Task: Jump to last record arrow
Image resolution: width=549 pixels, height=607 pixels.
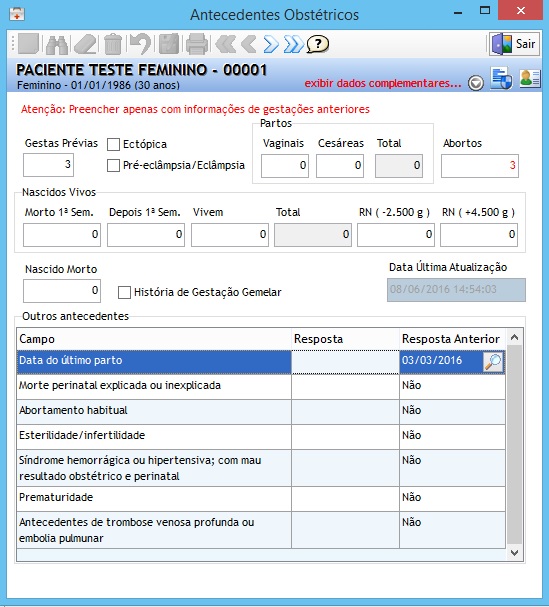Action: point(293,44)
